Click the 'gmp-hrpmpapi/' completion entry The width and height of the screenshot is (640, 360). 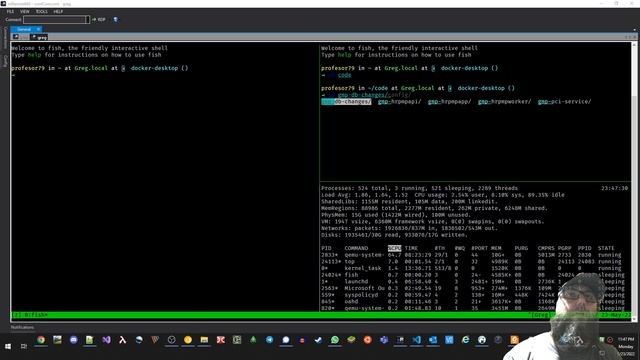click(x=399, y=102)
